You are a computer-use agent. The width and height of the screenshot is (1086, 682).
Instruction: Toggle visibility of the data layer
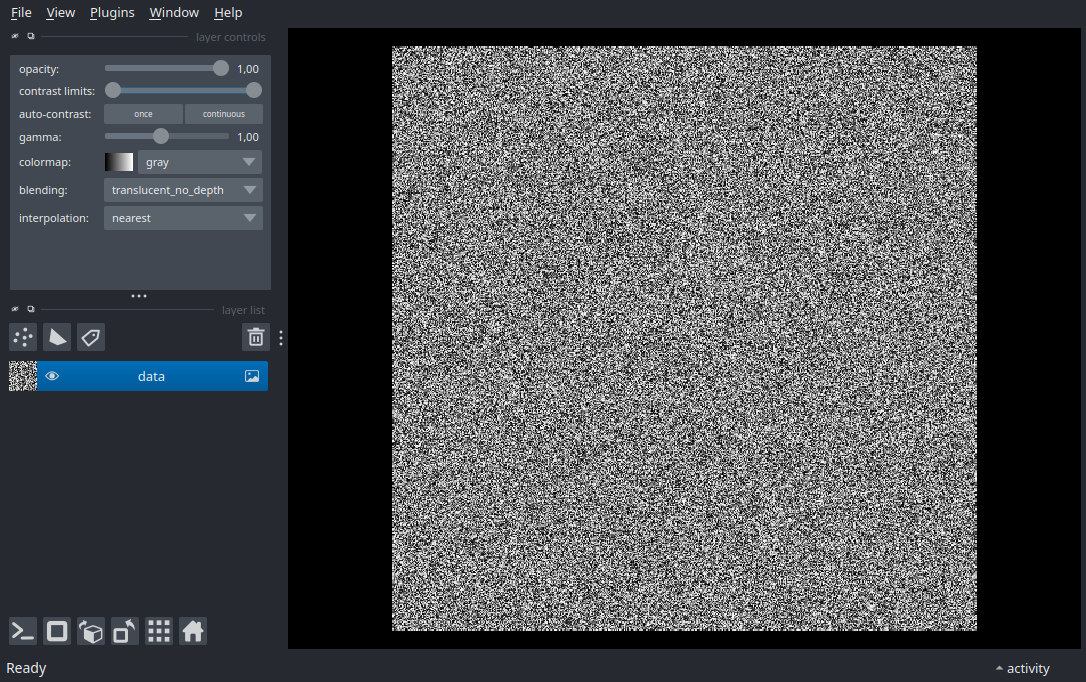pos(52,376)
